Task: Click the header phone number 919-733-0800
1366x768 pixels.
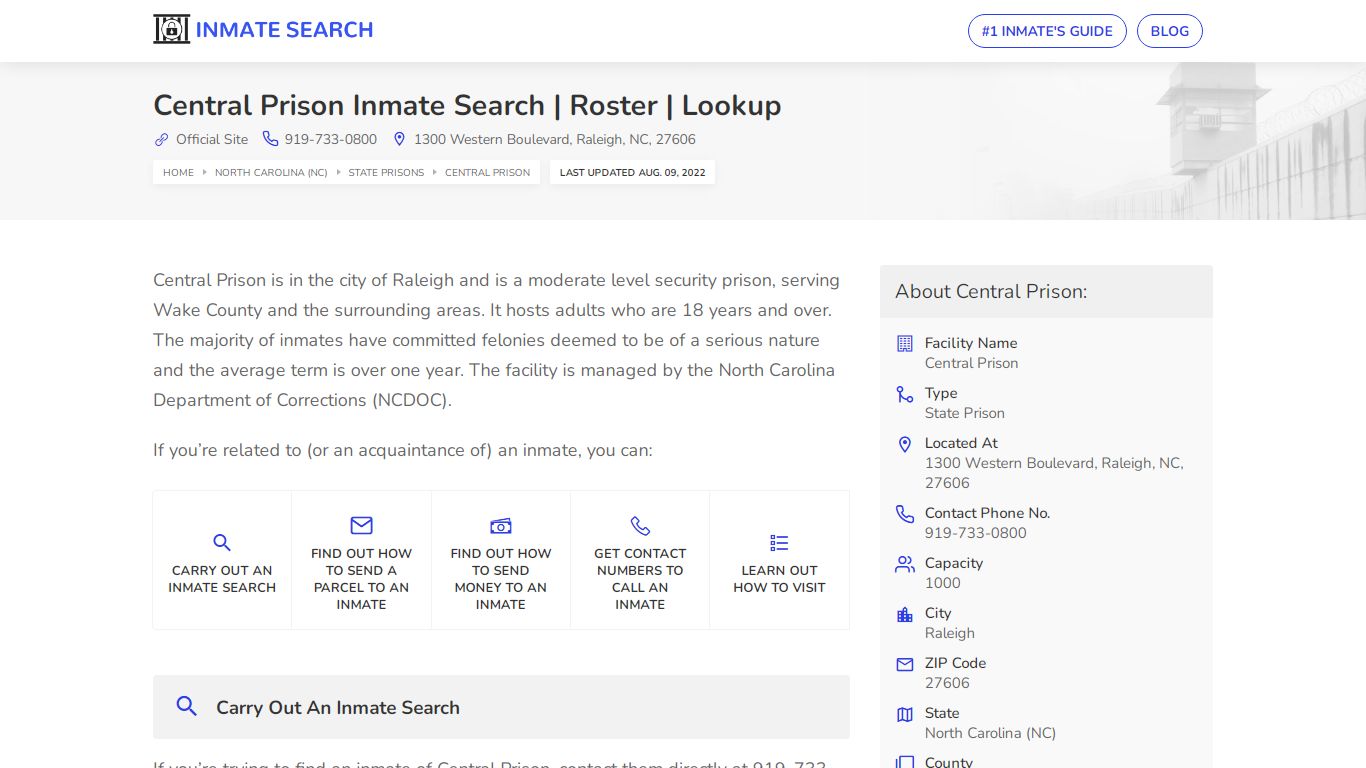Action: coord(331,139)
